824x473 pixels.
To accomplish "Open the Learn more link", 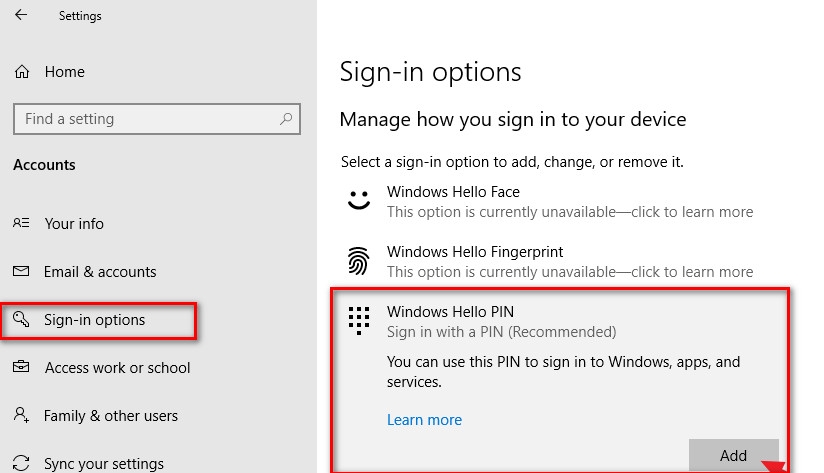I will point(425,420).
